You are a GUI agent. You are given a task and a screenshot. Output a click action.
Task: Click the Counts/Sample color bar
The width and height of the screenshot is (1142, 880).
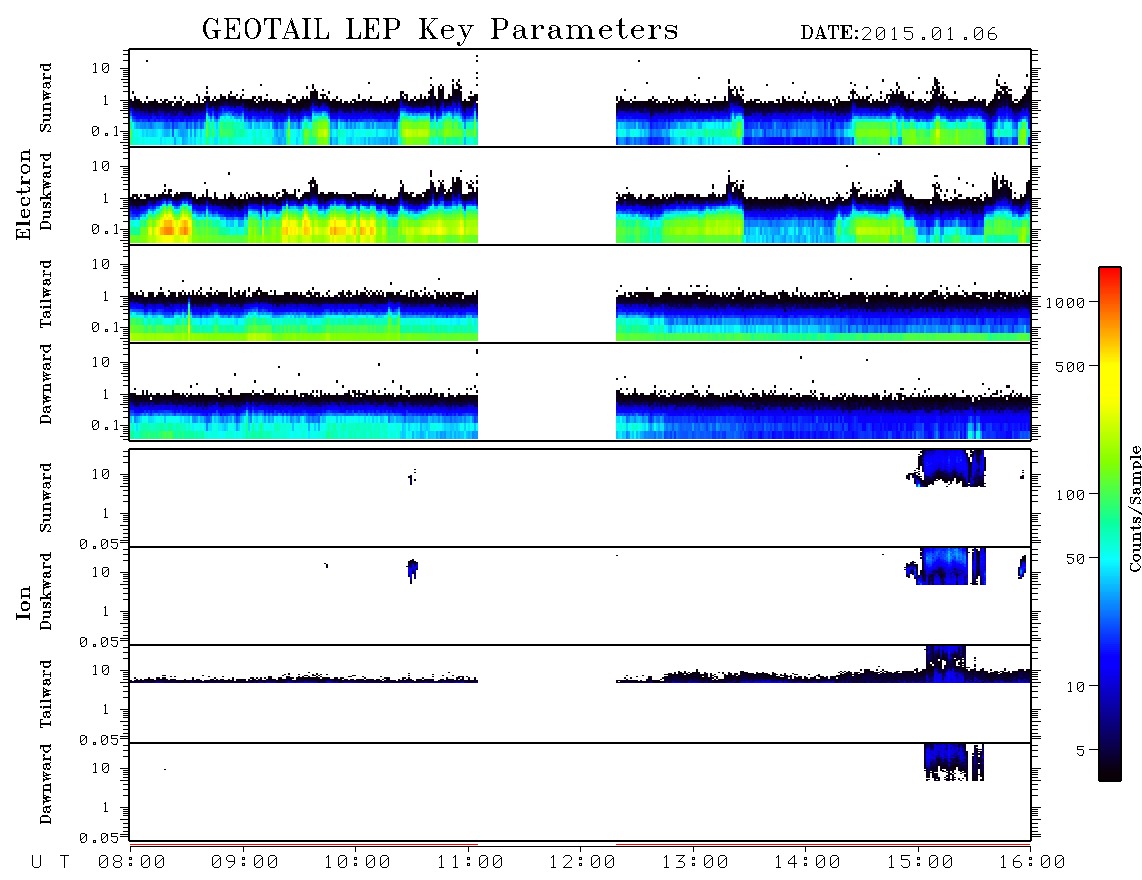[x=1110, y=525]
